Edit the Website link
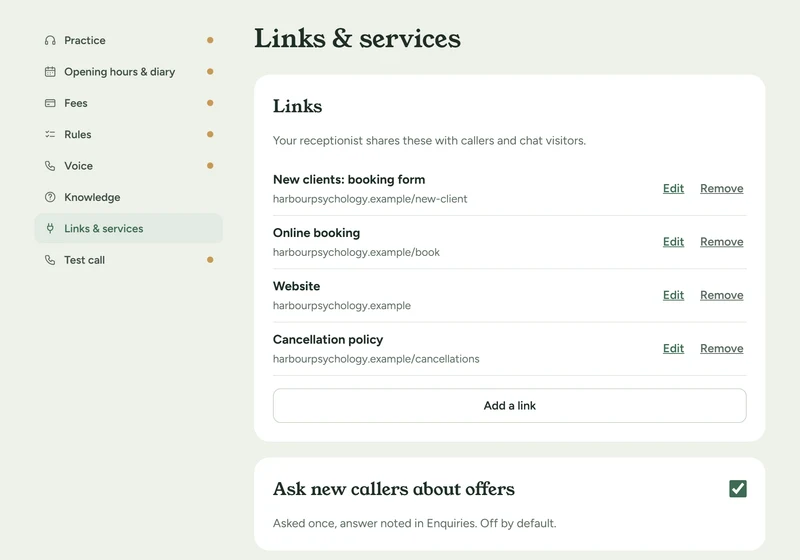This screenshot has height=560, width=800. tap(673, 295)
